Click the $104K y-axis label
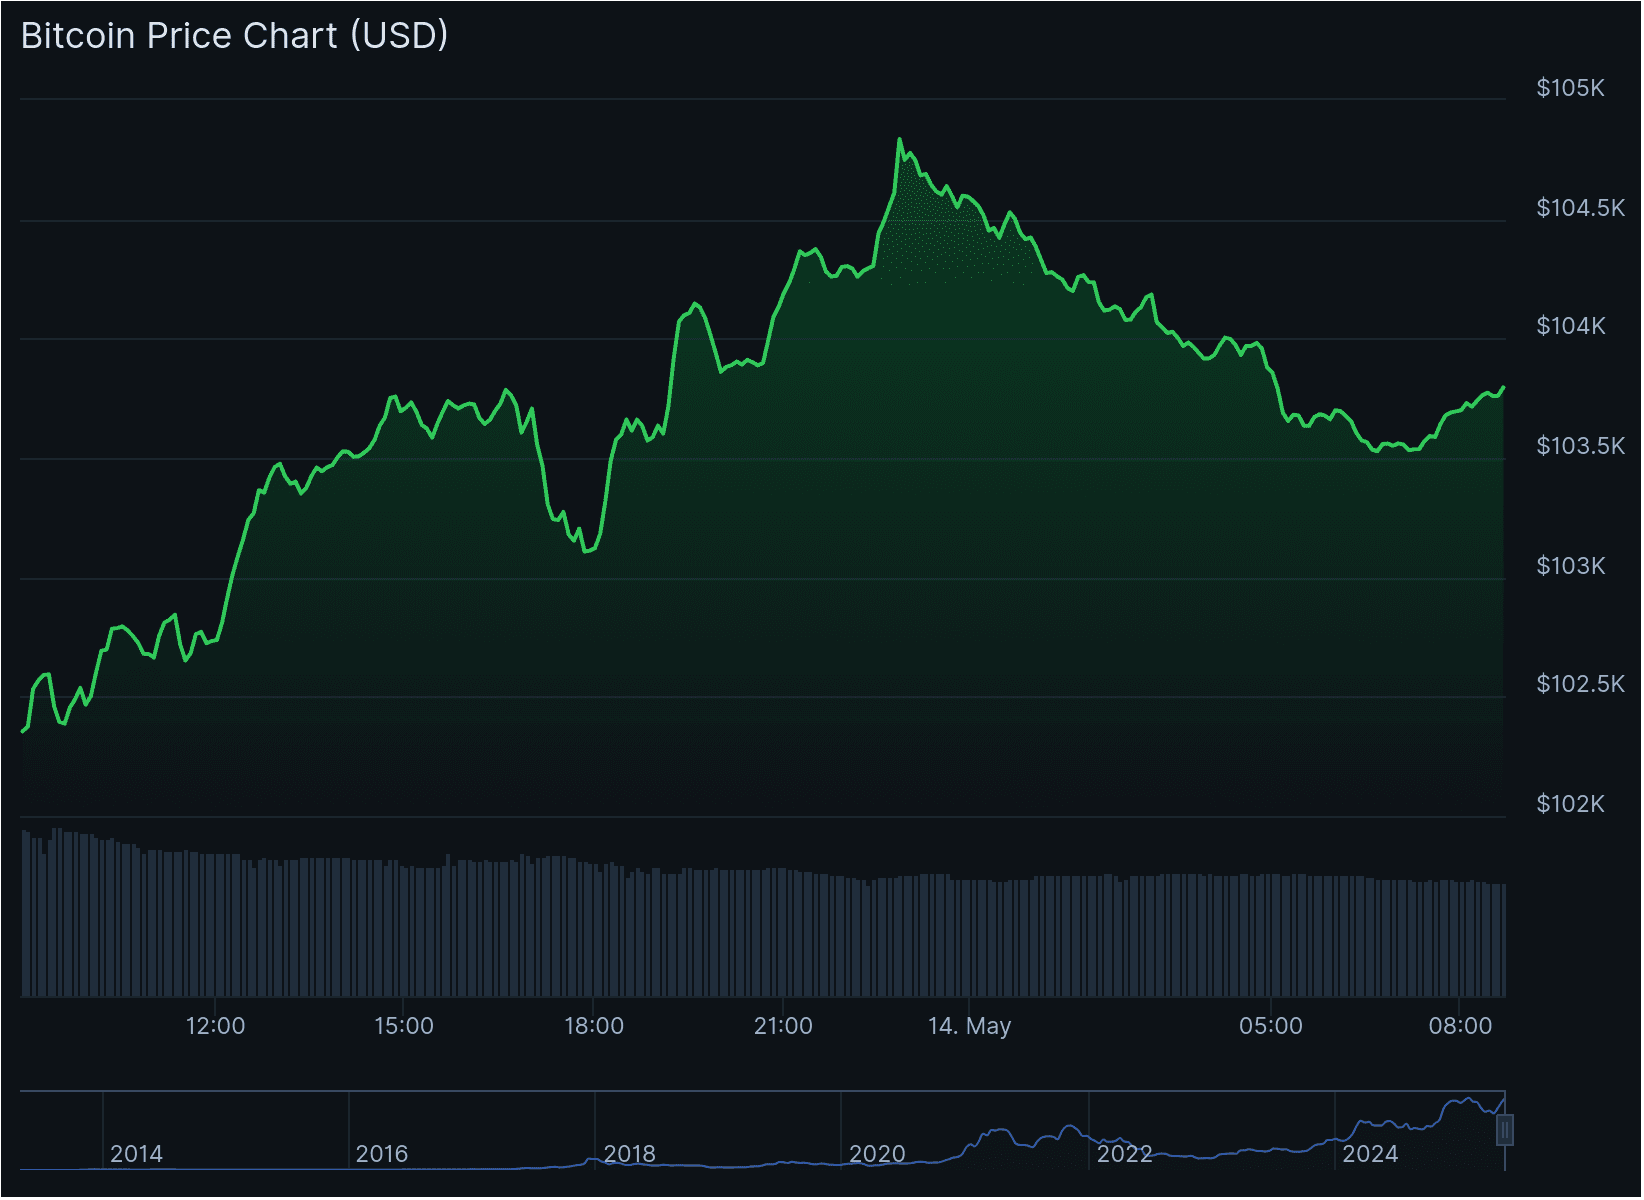 click(x=1571, y=326)
